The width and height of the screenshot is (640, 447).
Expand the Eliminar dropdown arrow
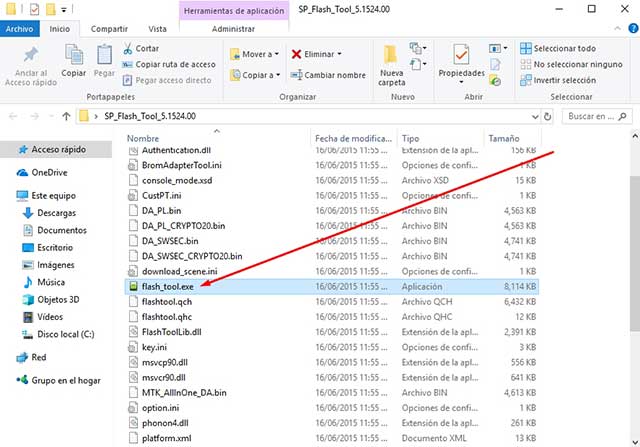[x=340, y=54]
